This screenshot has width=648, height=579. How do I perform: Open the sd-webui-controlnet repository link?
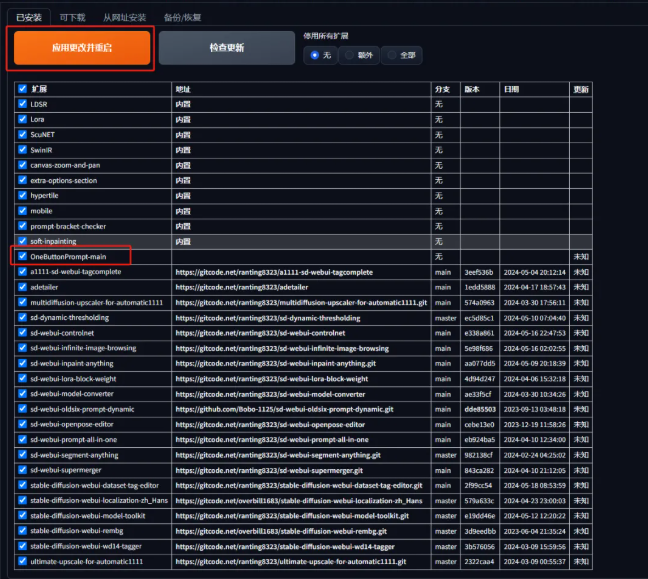click(260, 333)
